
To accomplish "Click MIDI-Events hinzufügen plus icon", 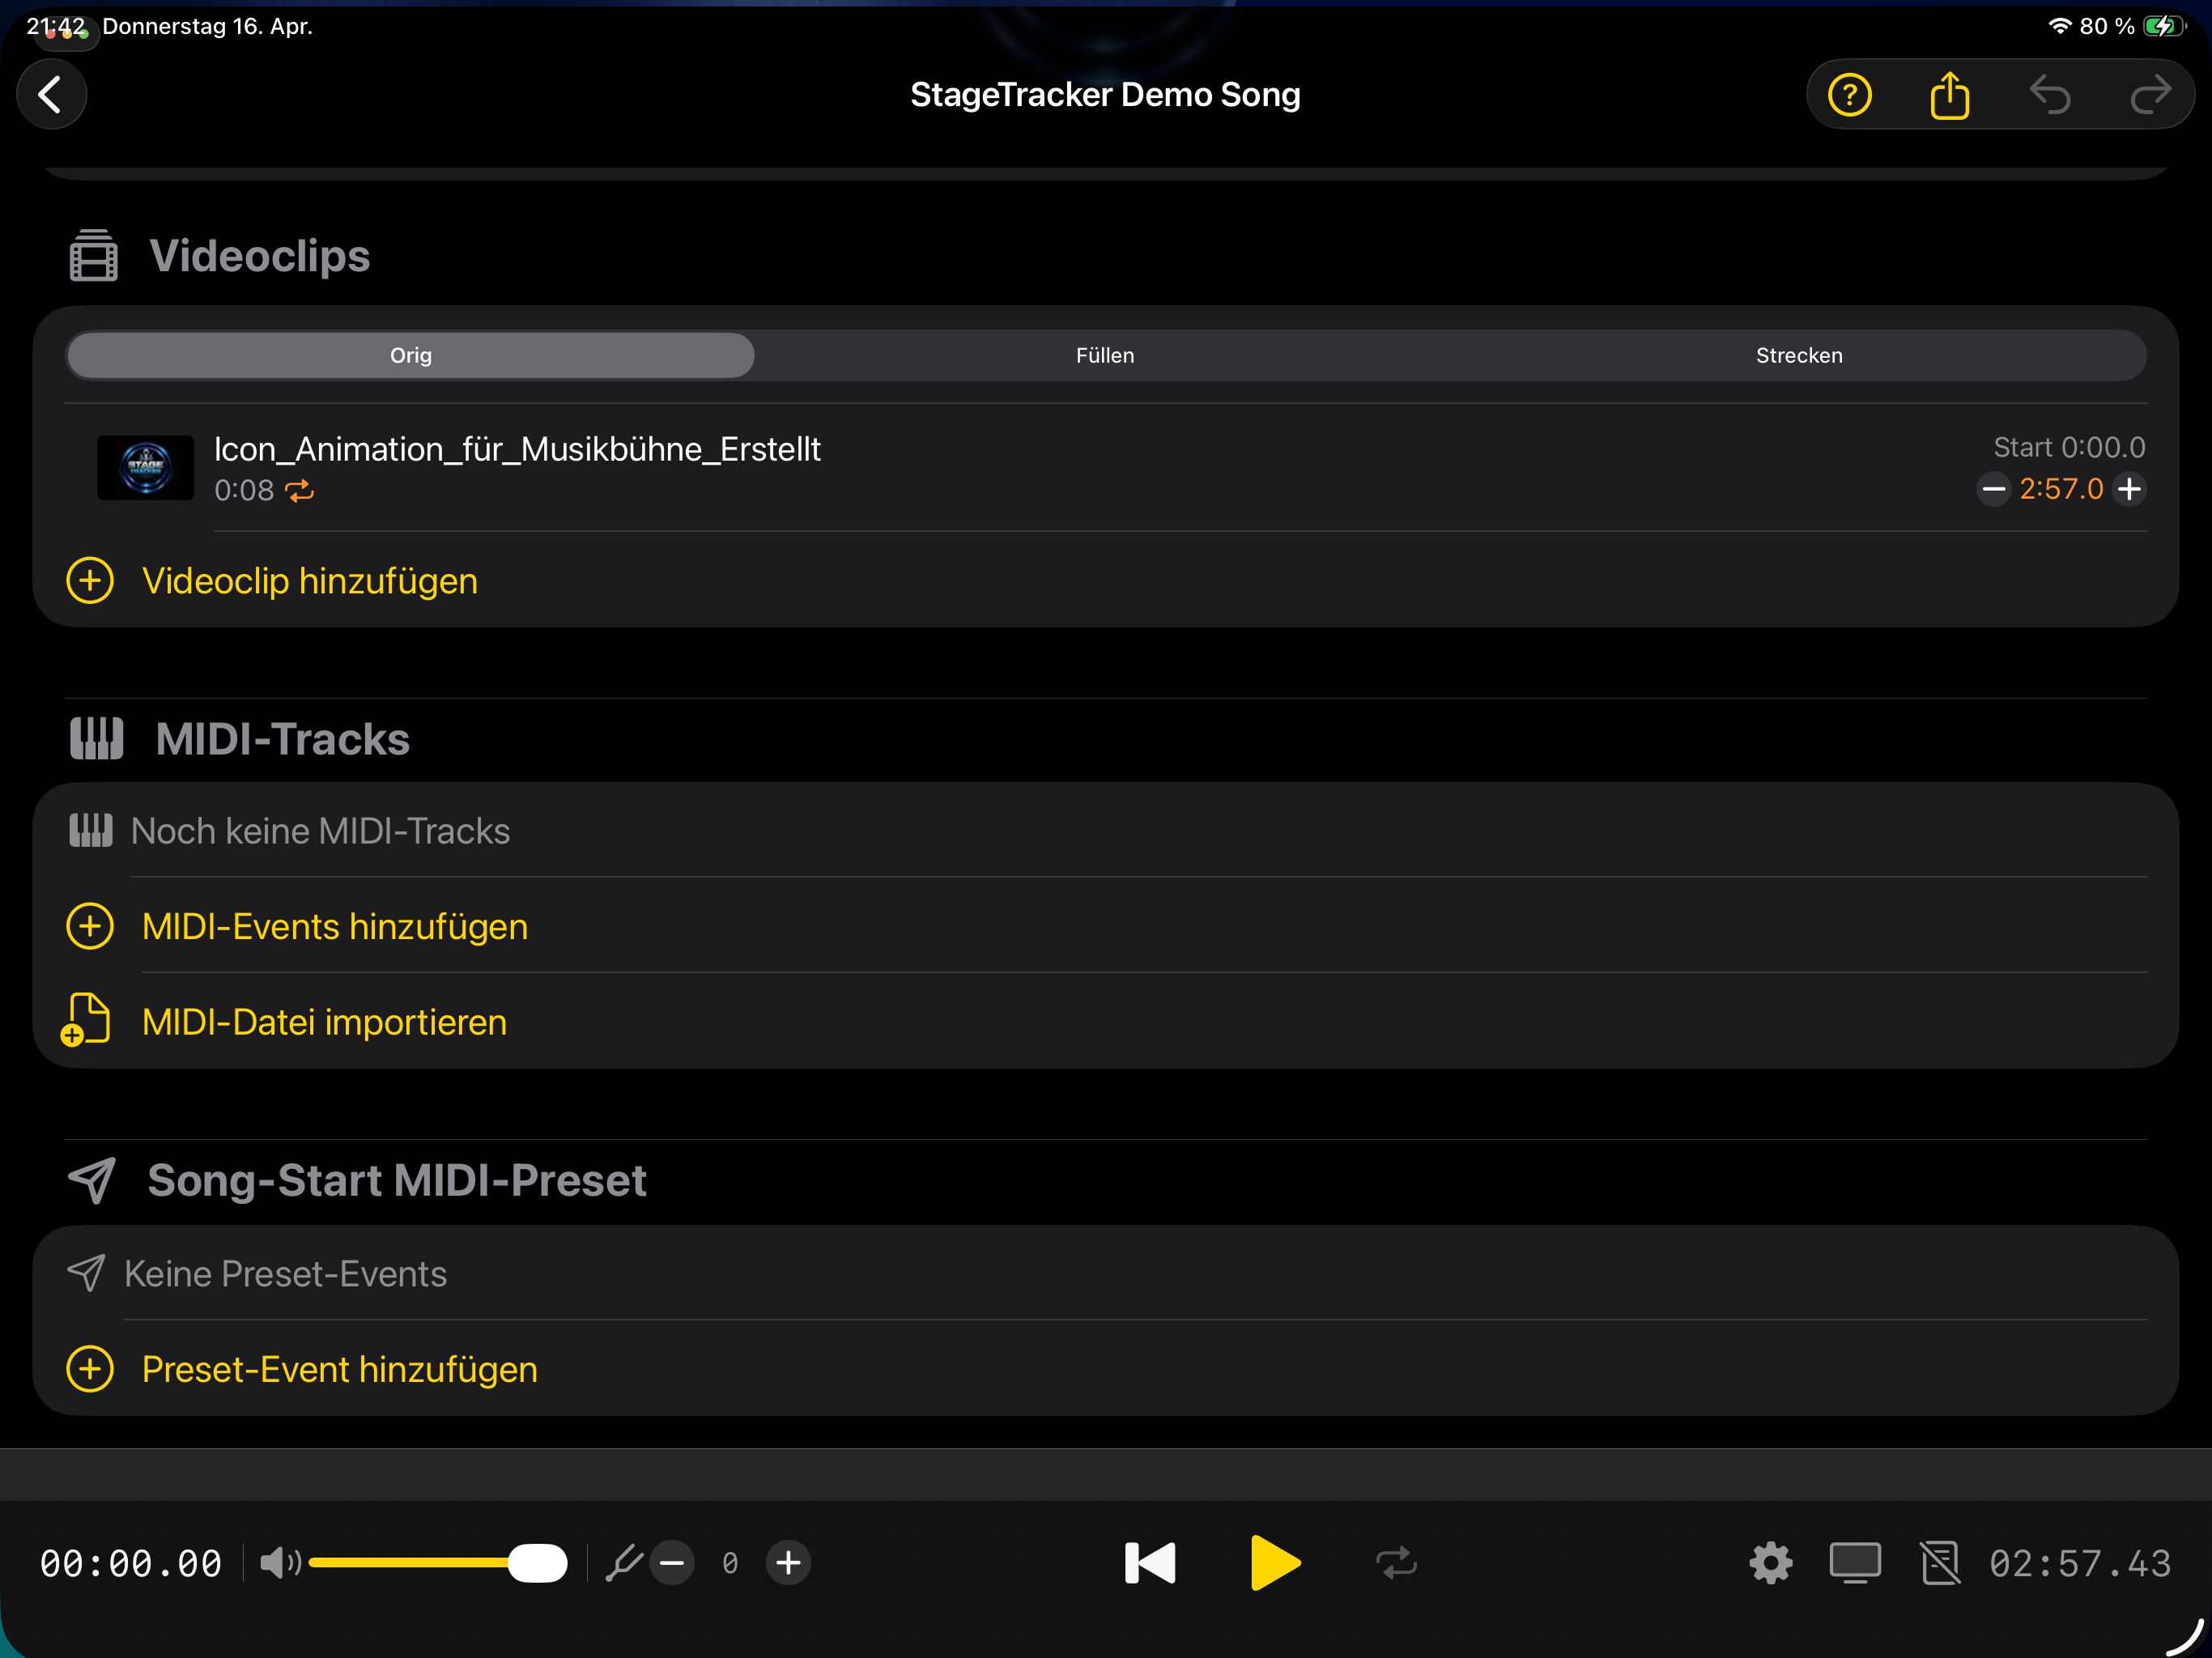I will click(x=90, y=926).
